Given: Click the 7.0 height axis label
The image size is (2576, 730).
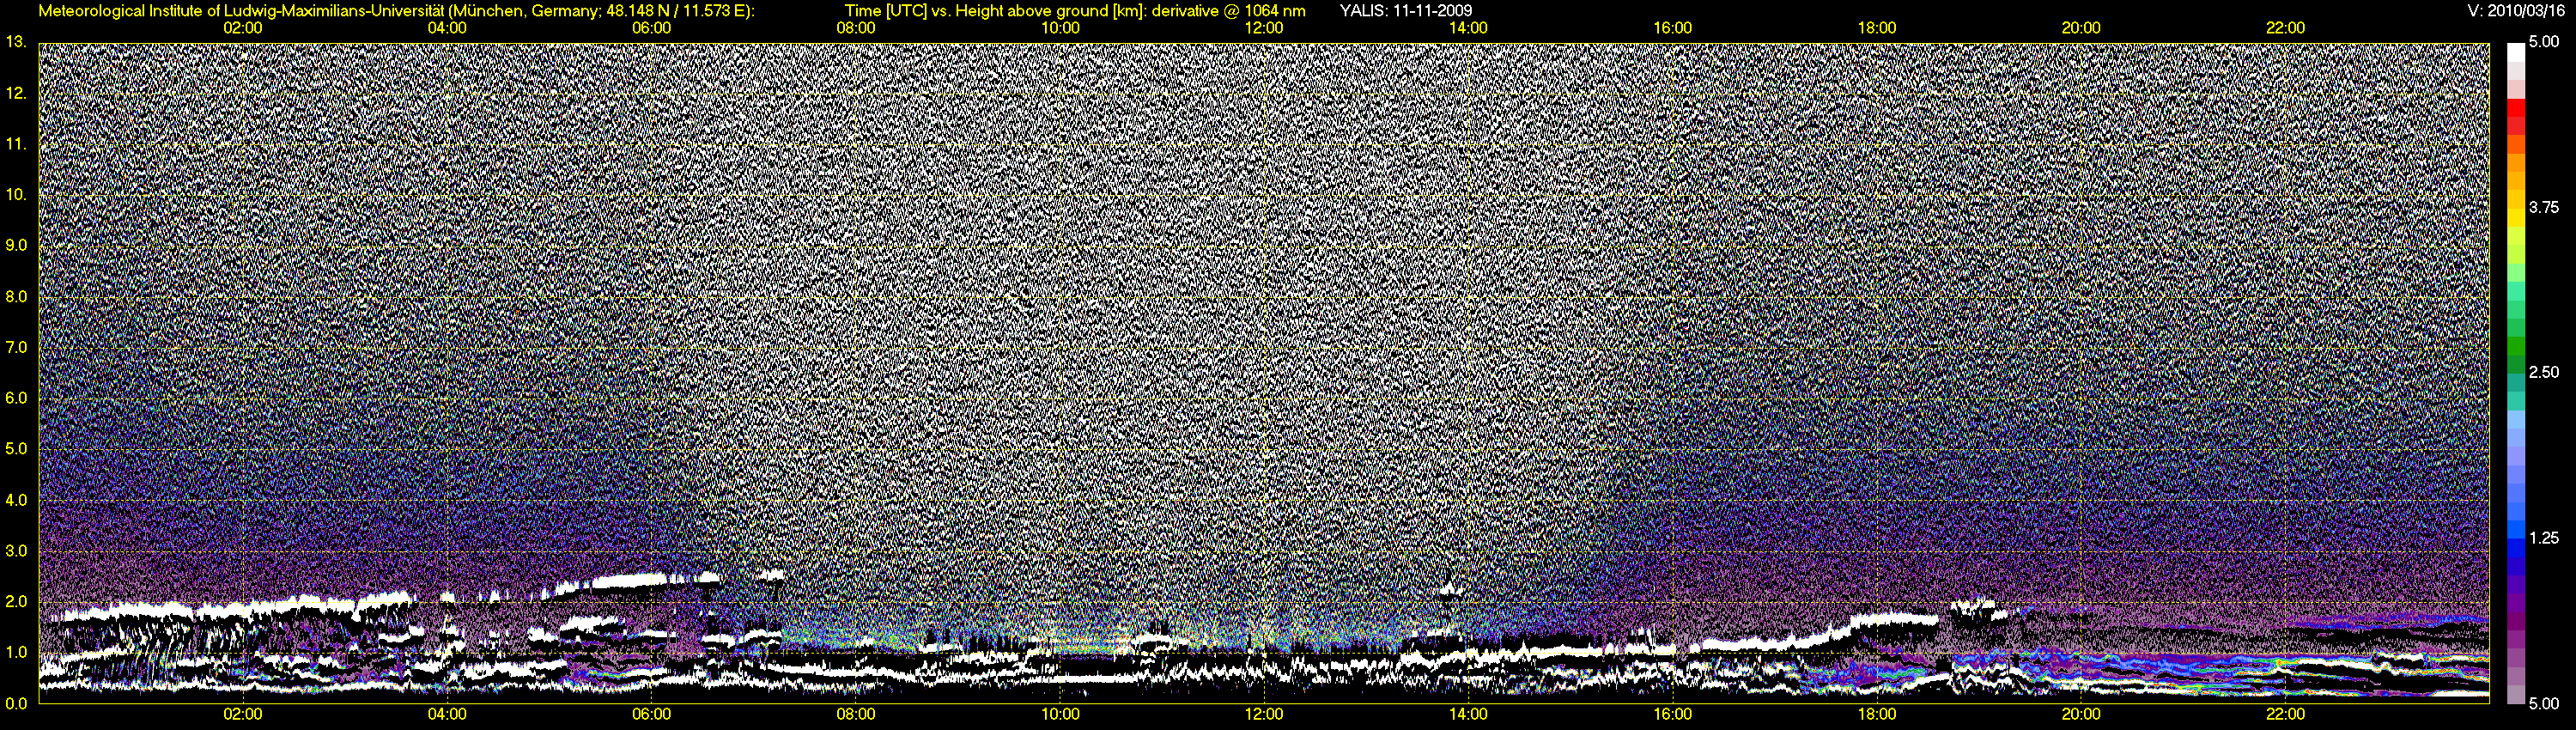Looking at the screenshot, I should tap(15, 347).
